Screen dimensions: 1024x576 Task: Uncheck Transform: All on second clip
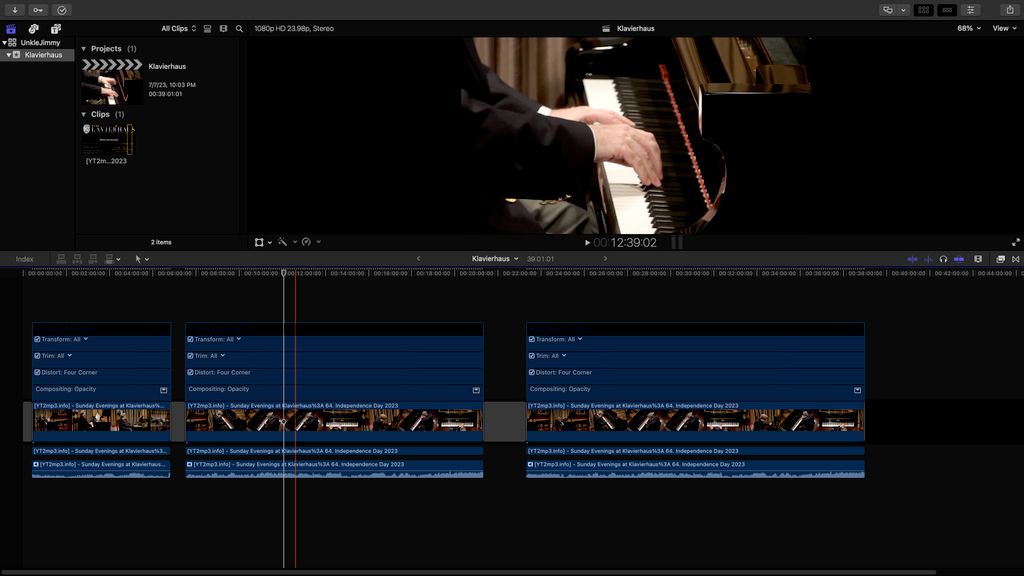(x=190, y=340)
